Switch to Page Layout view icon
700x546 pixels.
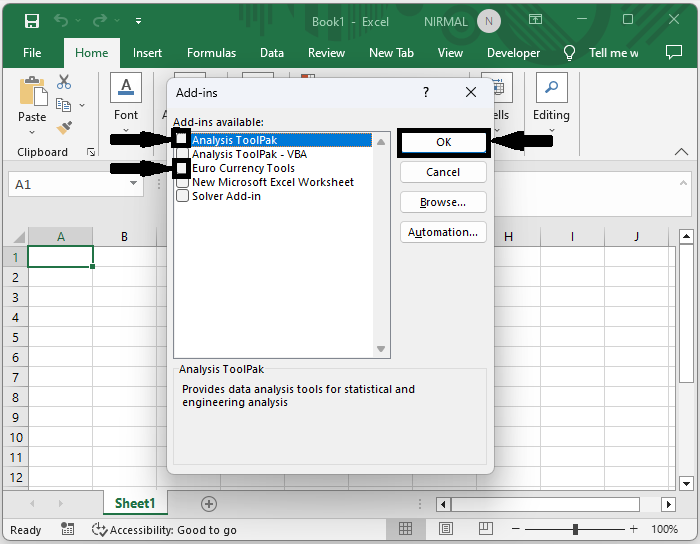[445, 529]
